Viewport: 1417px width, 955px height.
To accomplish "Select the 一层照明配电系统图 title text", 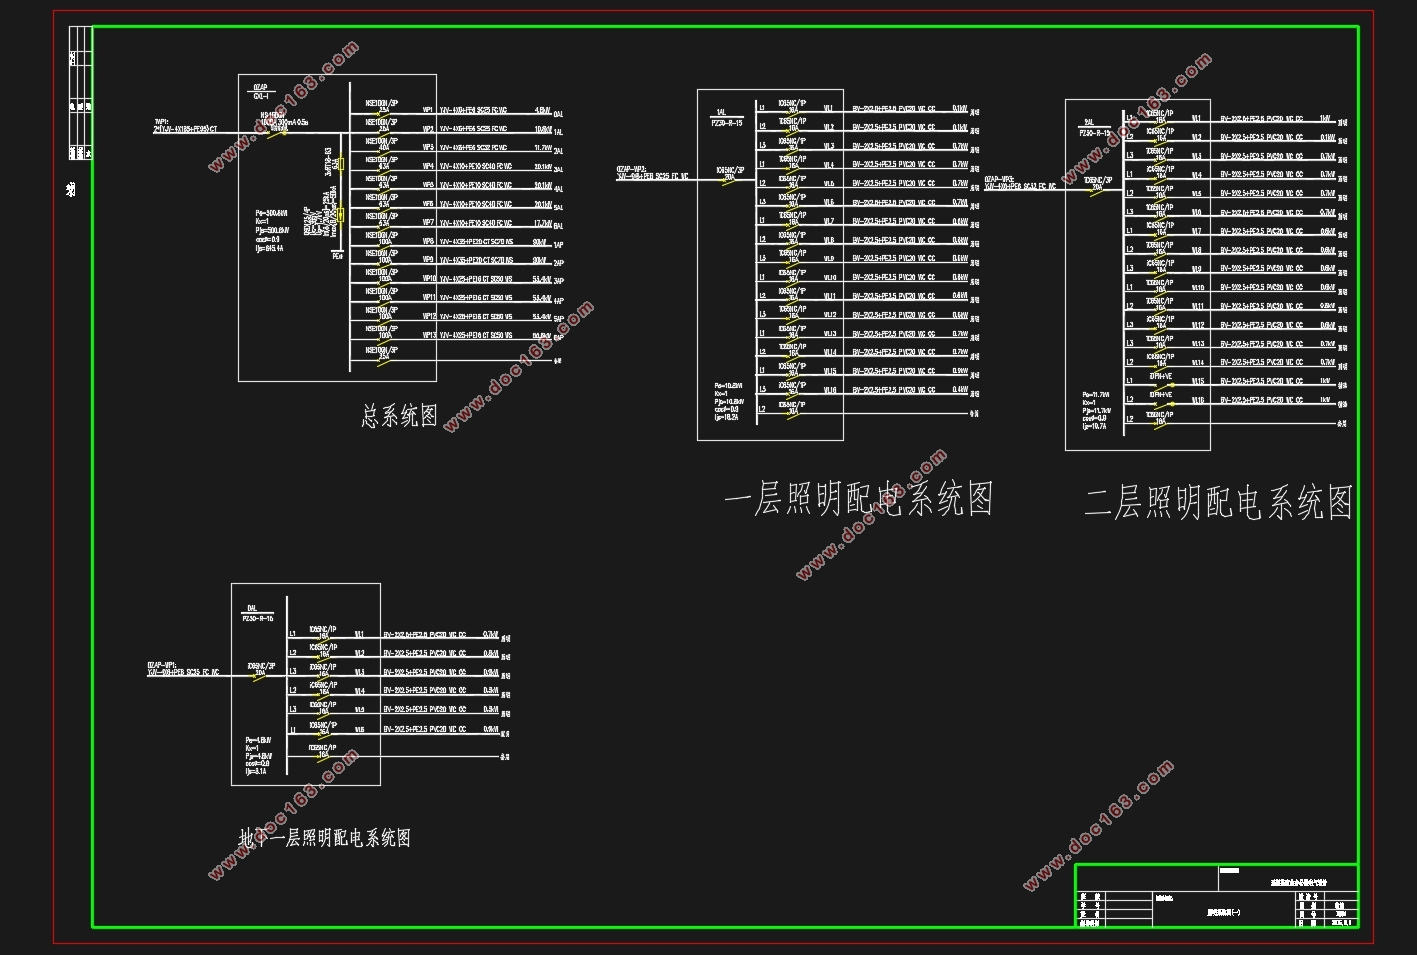I will tap(858, 498).
